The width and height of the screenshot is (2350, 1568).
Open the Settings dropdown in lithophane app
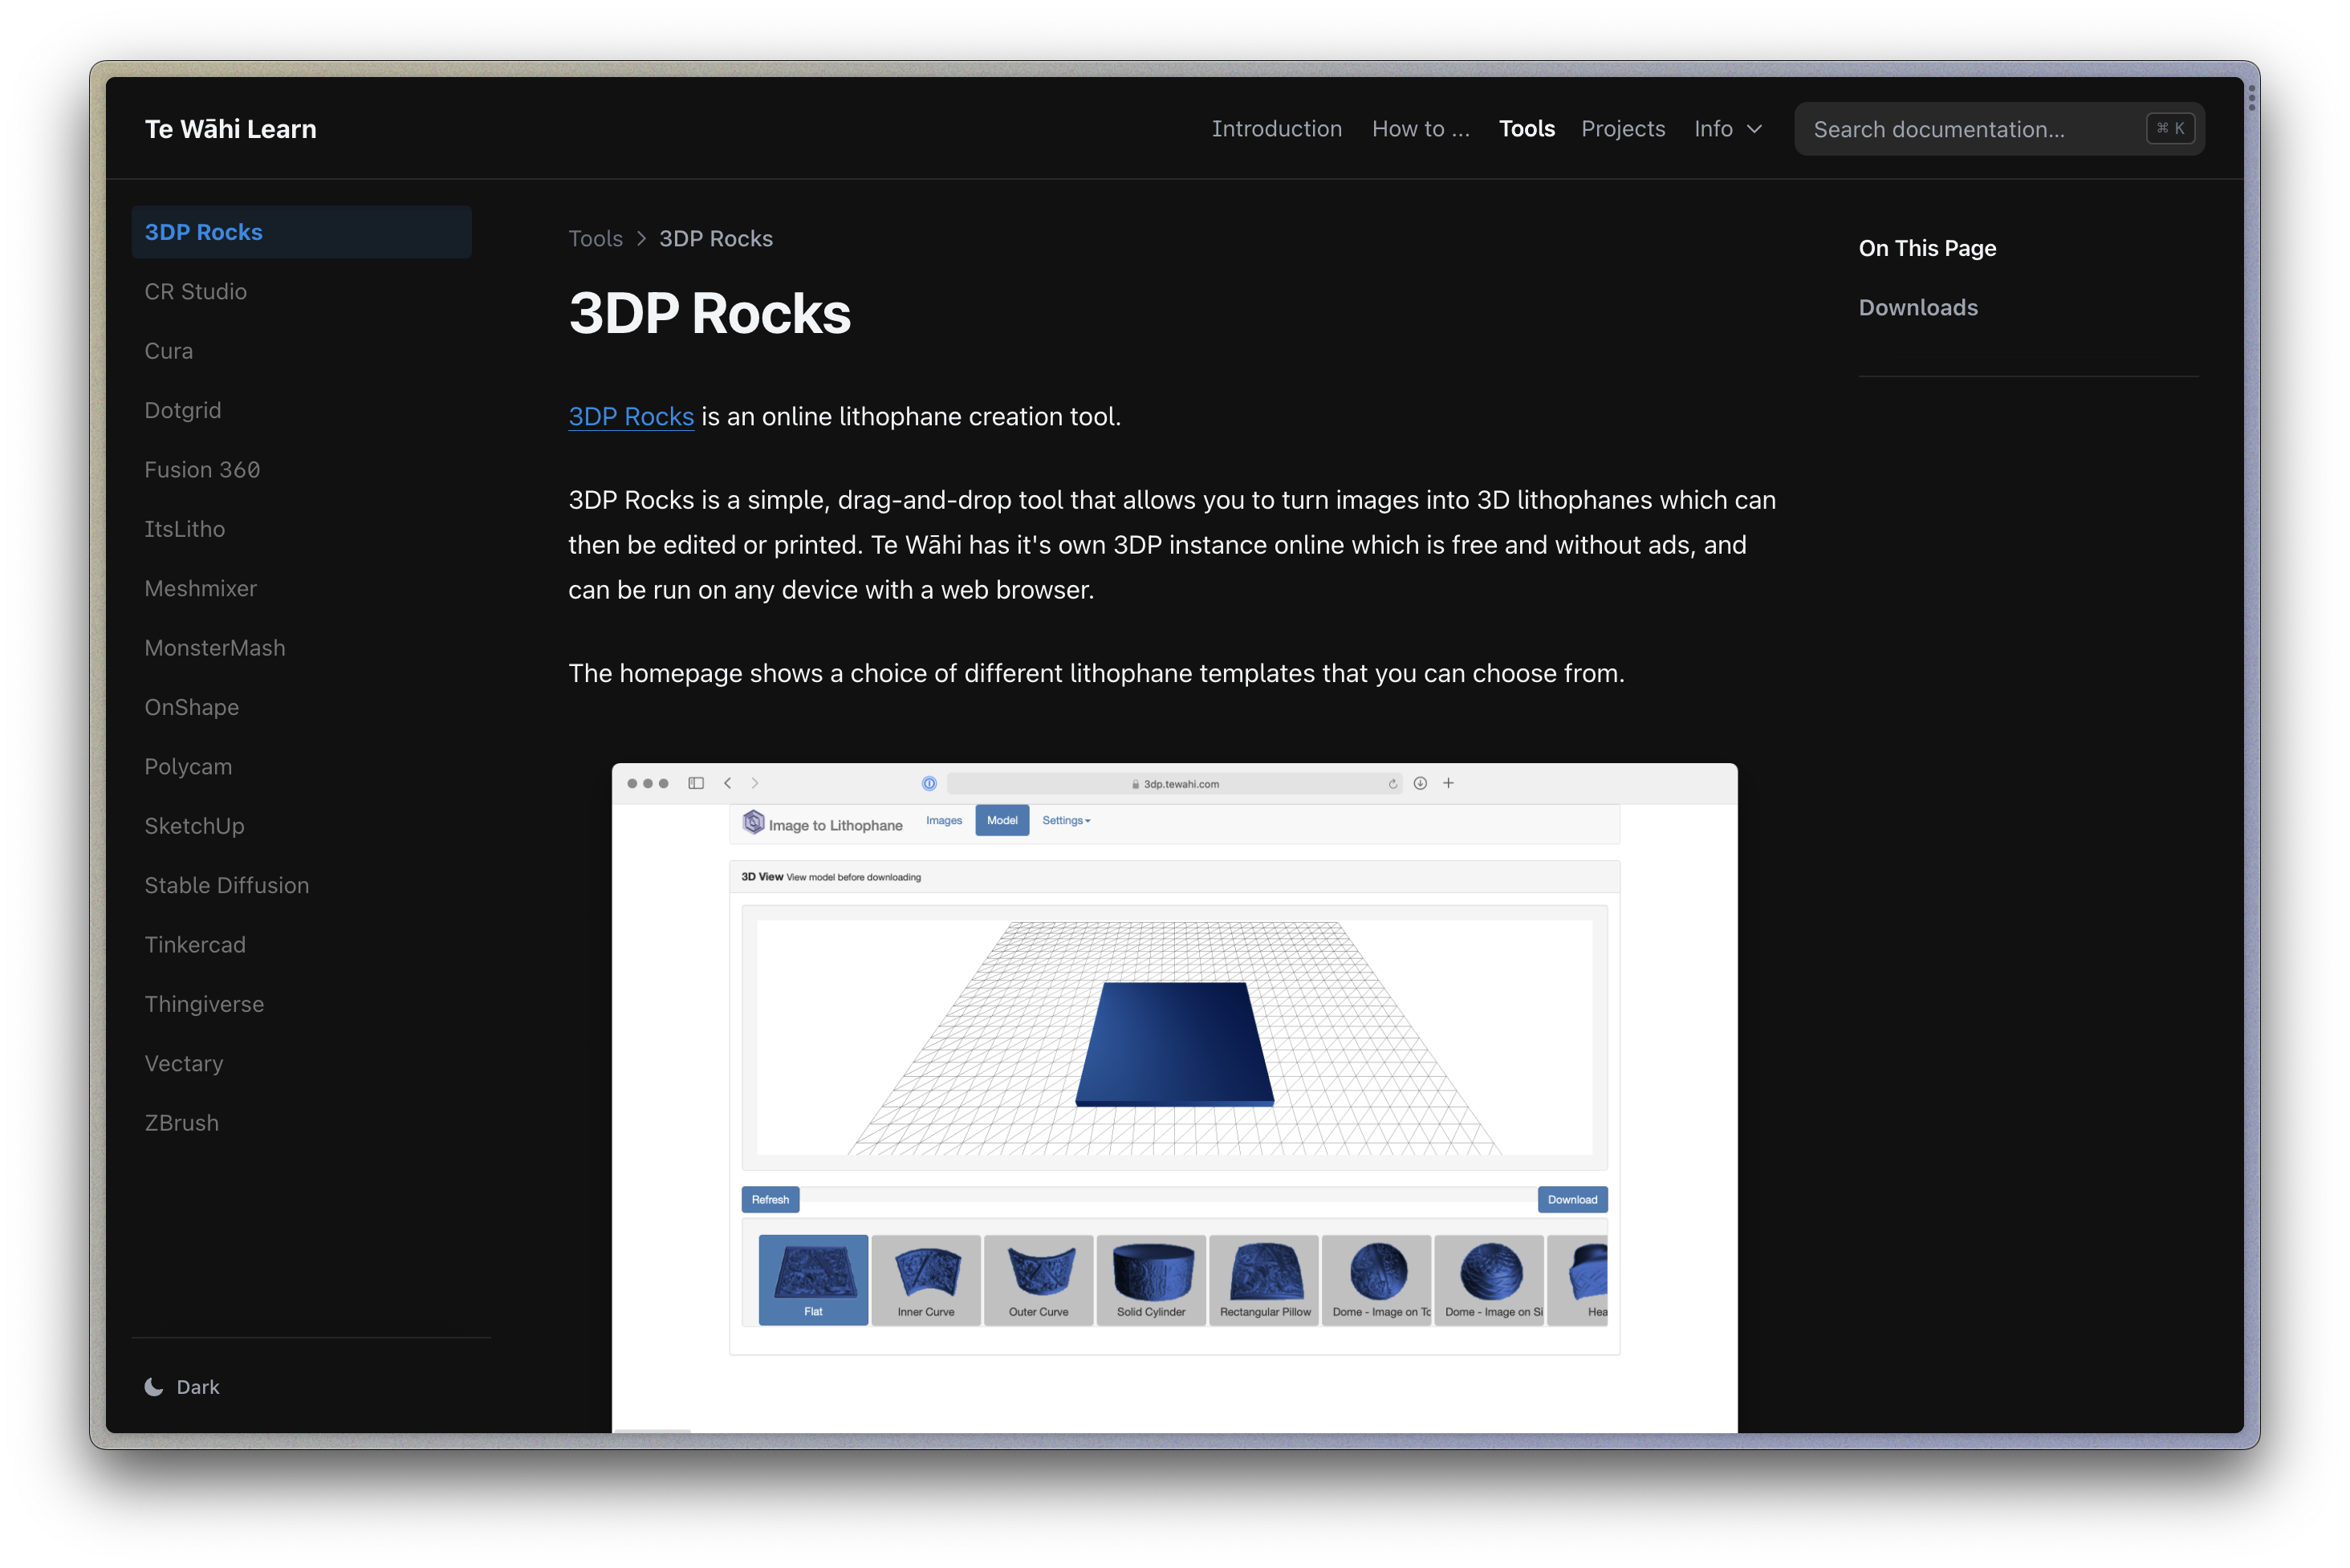(1066, 820)
